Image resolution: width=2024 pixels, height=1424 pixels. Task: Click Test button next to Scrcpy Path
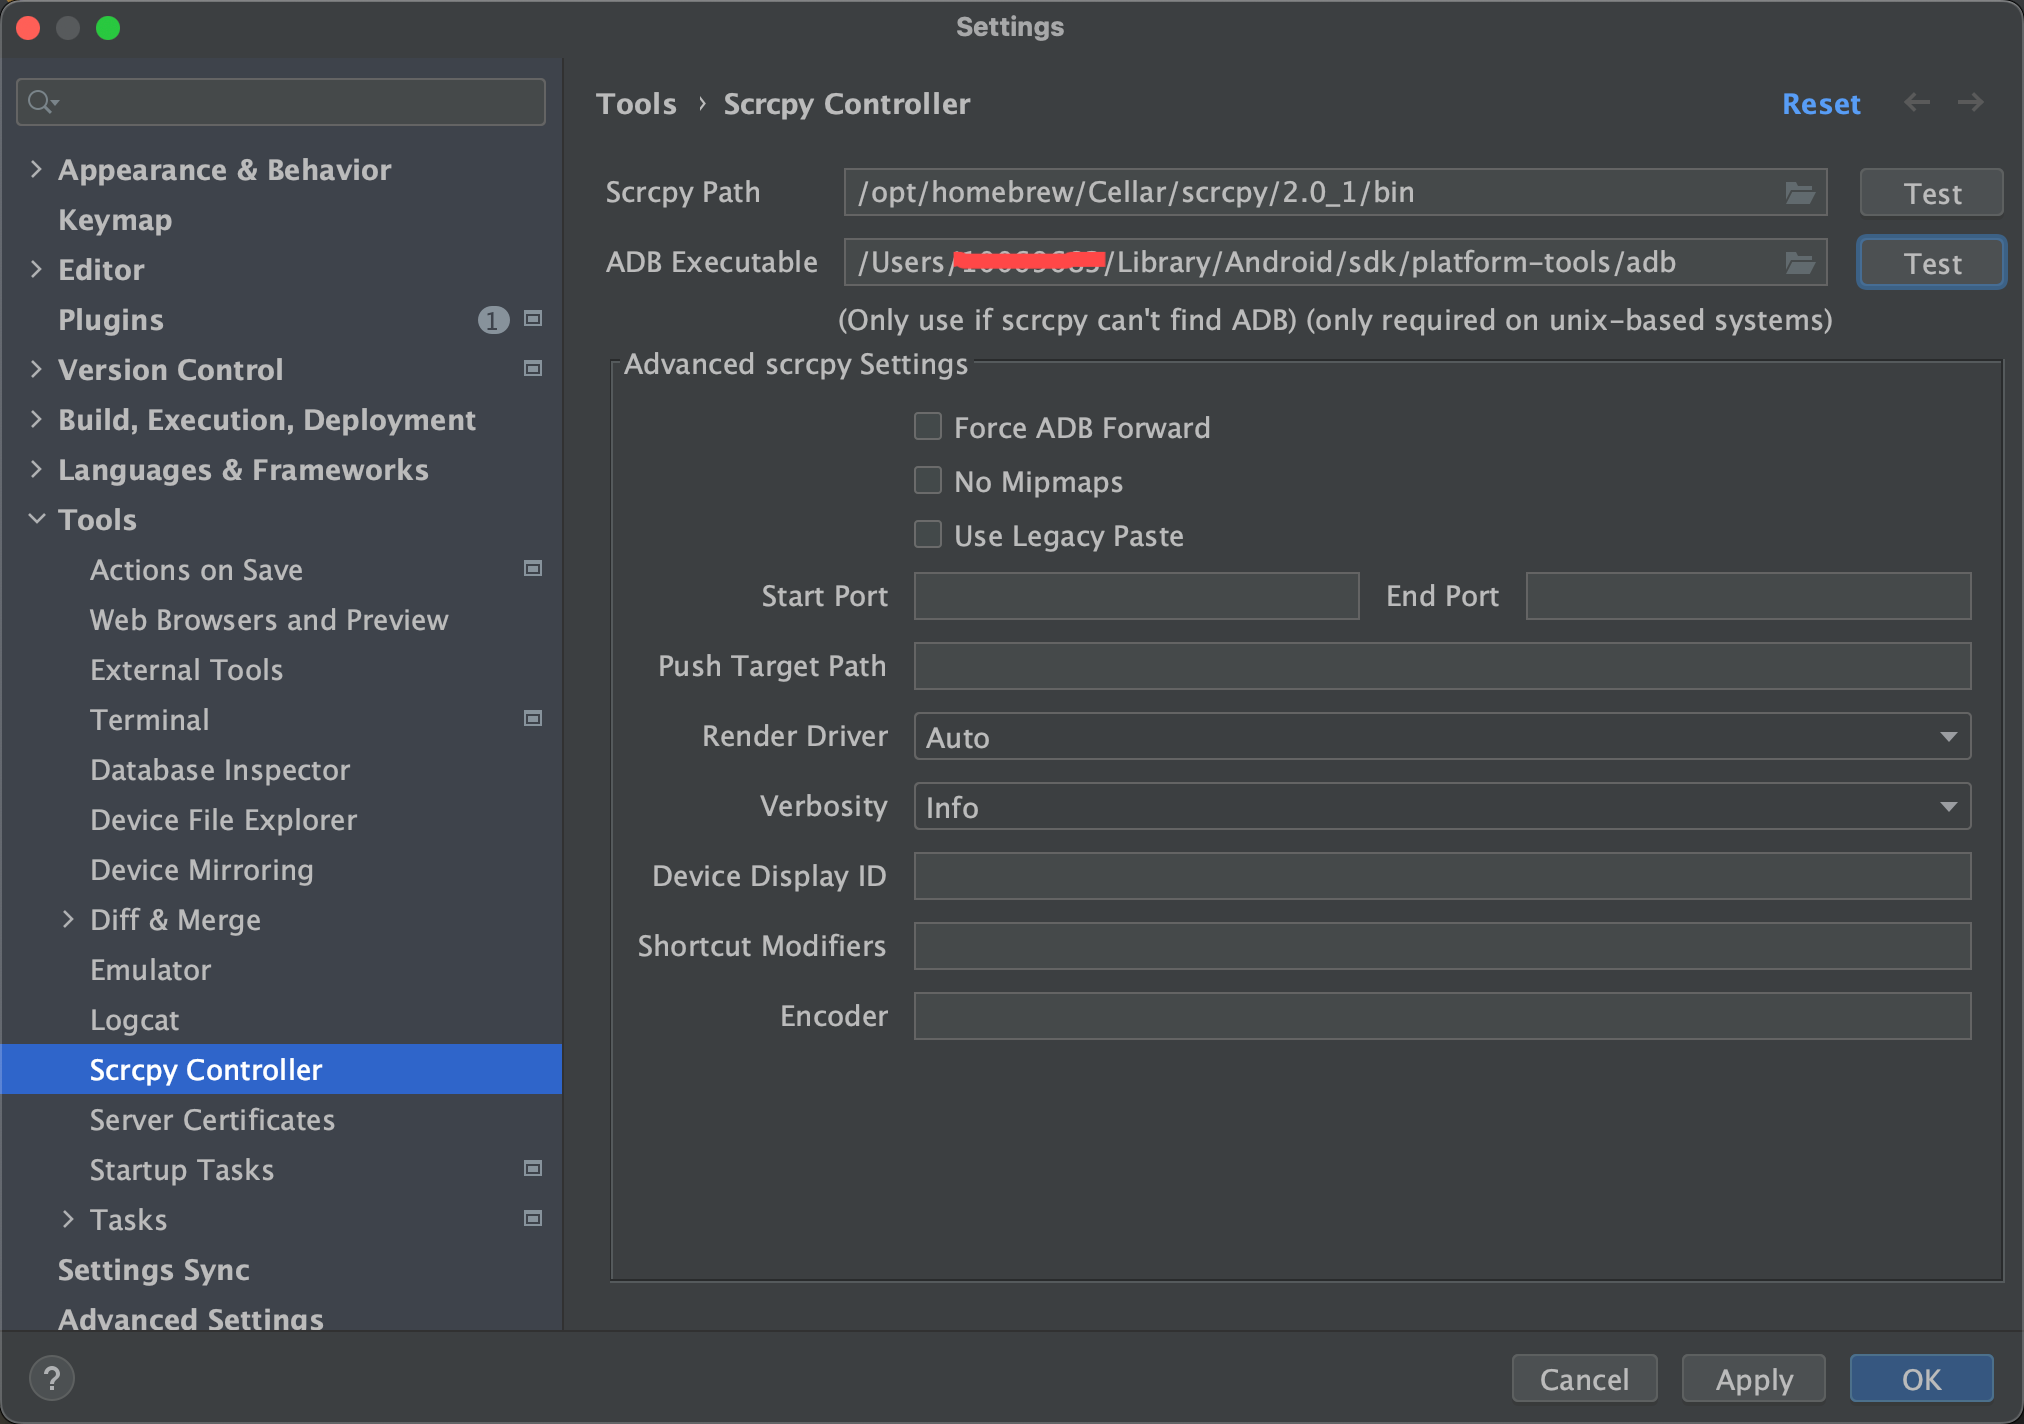click(x=1930, y=193)
